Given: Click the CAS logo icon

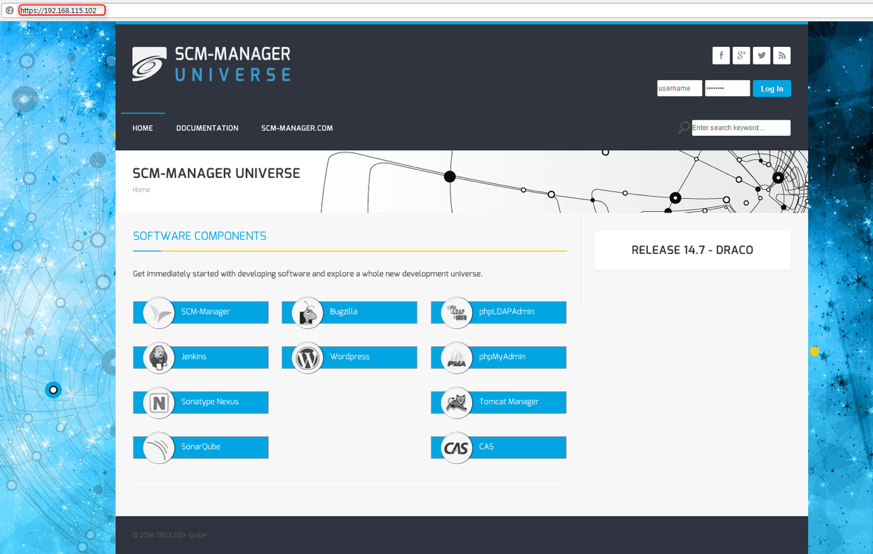Looking at the screenshot, I should tap(456, 448).
